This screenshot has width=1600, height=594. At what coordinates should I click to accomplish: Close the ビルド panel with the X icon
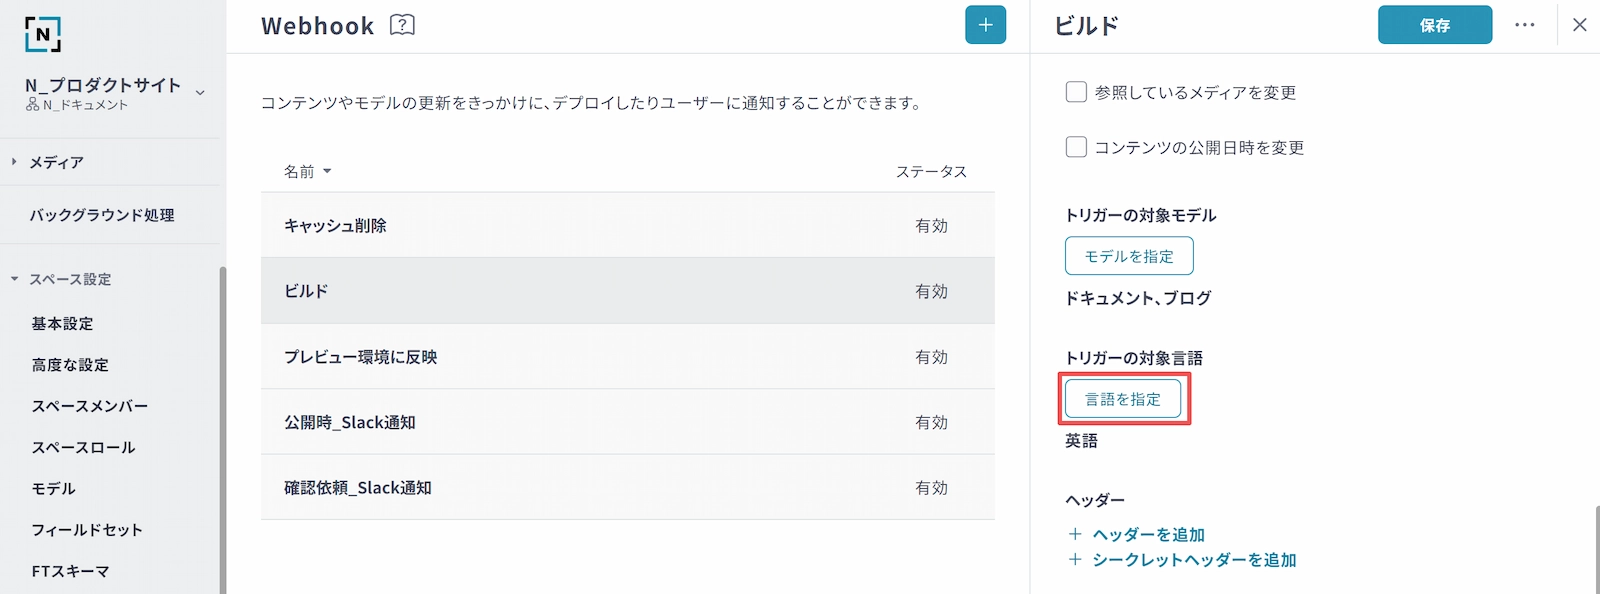(1579, 25)
